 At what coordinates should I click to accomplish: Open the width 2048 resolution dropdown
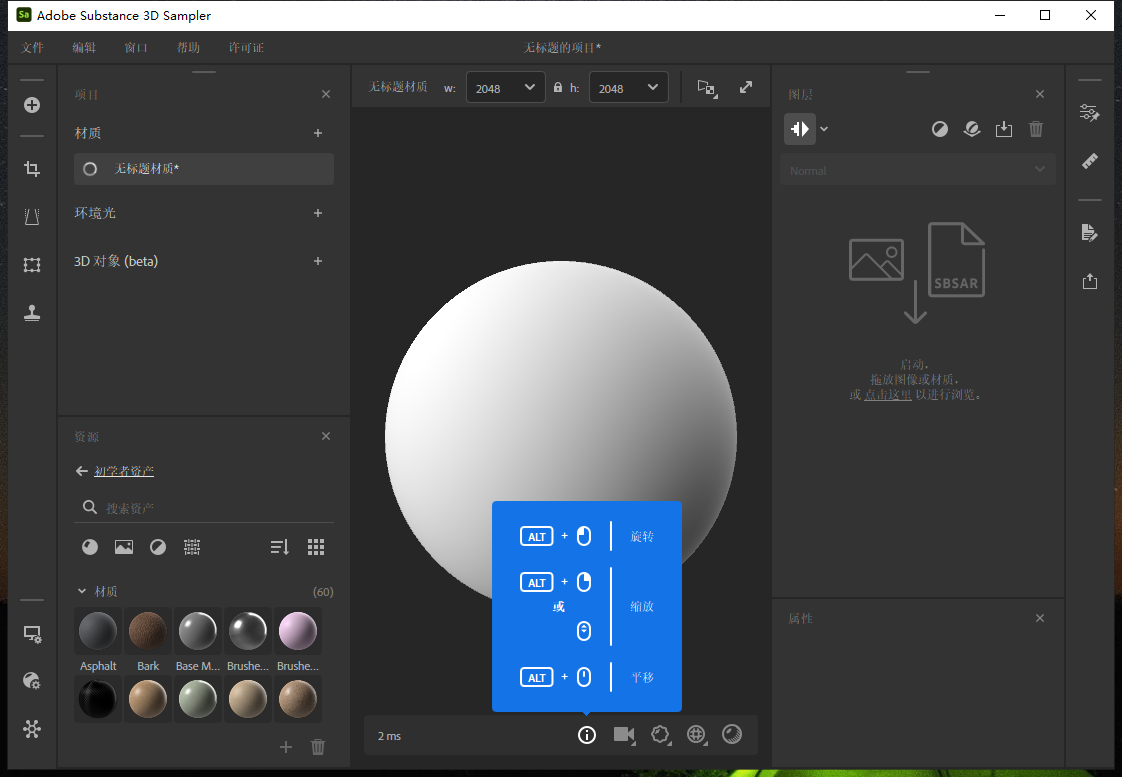point(505,87)
